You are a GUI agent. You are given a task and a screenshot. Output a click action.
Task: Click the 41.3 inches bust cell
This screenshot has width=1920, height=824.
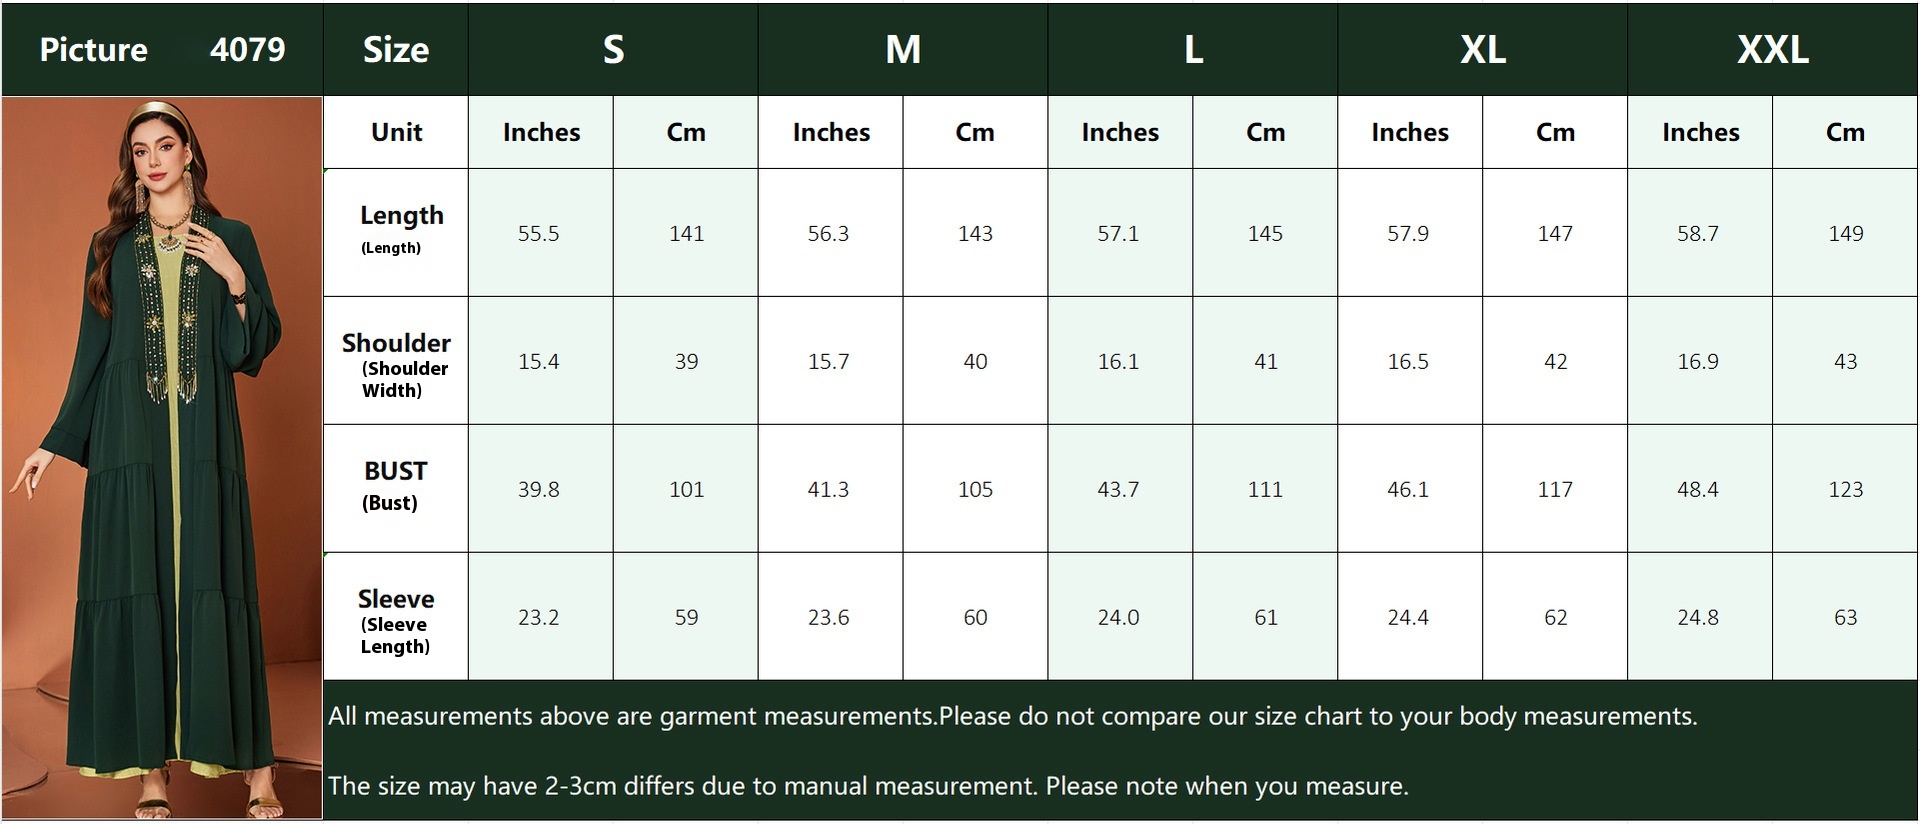pyautogui.click(x=829, y=489)
